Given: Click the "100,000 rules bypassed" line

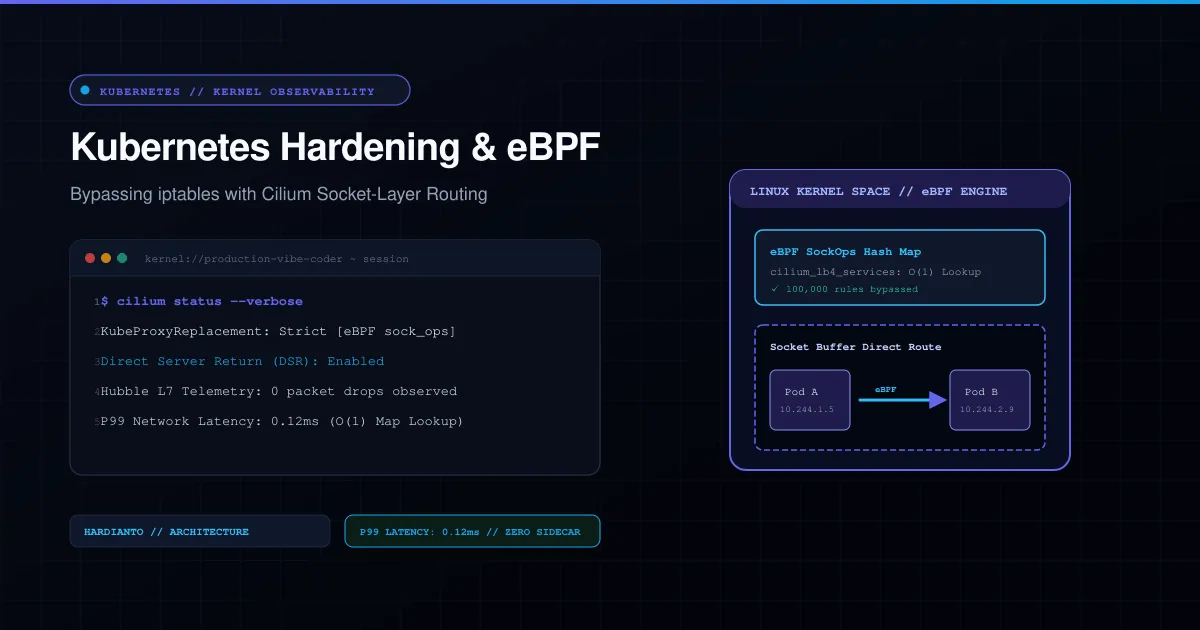Looking at the screenshot, I should [x=844, y=289].
